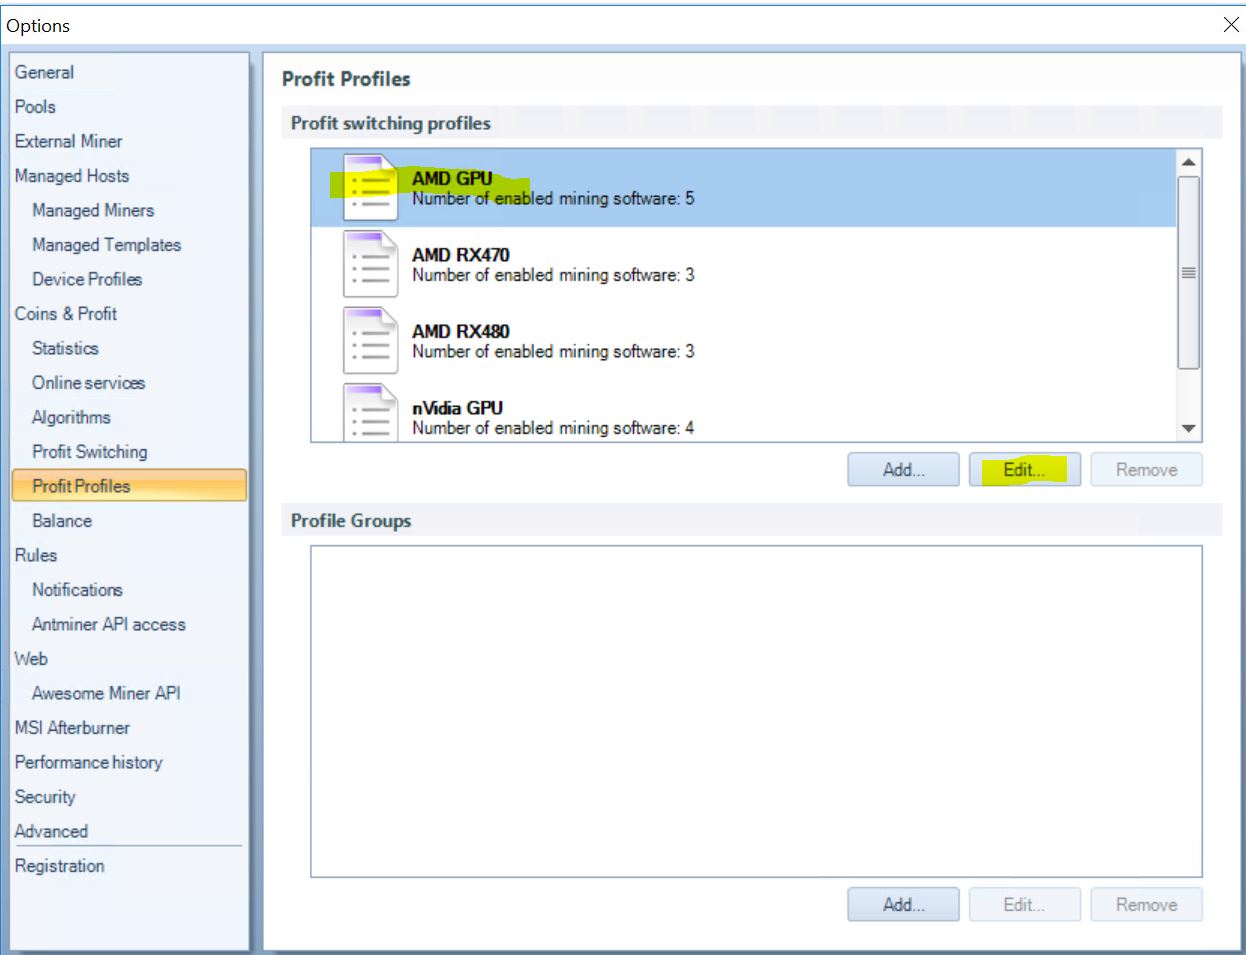Screen dimensions: 1246x955
Task: Open Device Profiles page
Action: pos(87,279)
